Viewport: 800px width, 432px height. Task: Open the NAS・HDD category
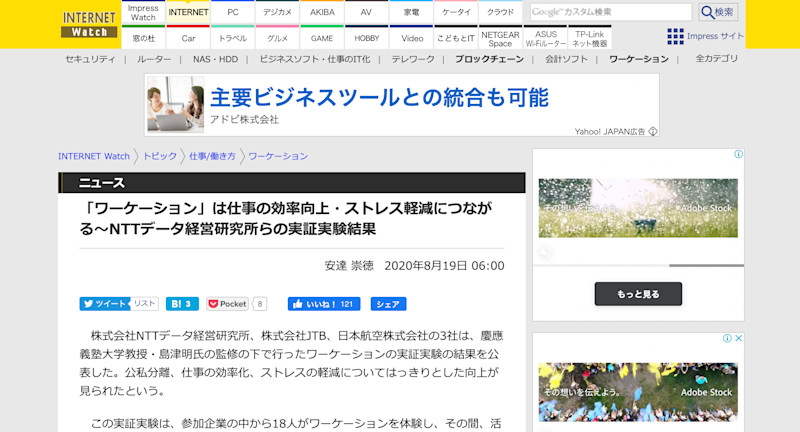click(215, 59)
